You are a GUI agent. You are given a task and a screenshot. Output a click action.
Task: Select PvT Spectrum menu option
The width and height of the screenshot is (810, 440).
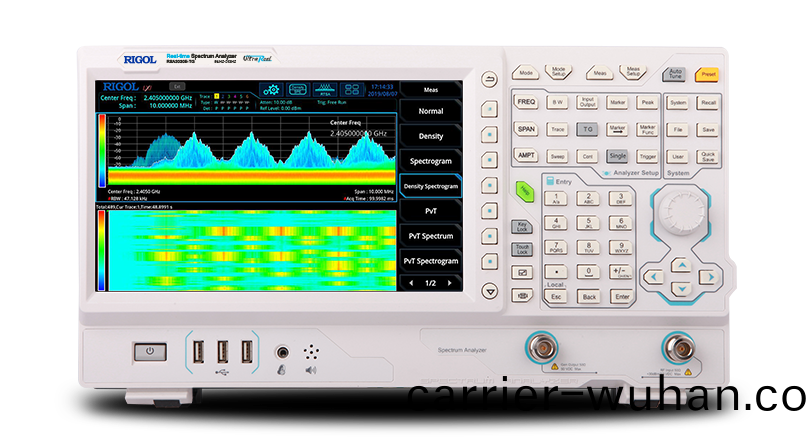[430, 236]
